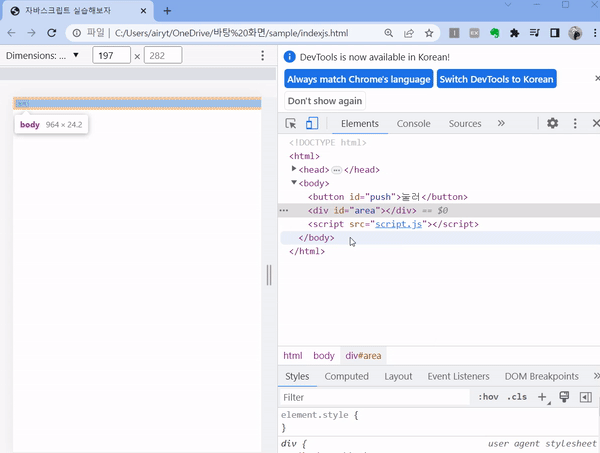Switch to the Layout tab
The height and width of the screenshot is (453, 600).
coord(398,376)
